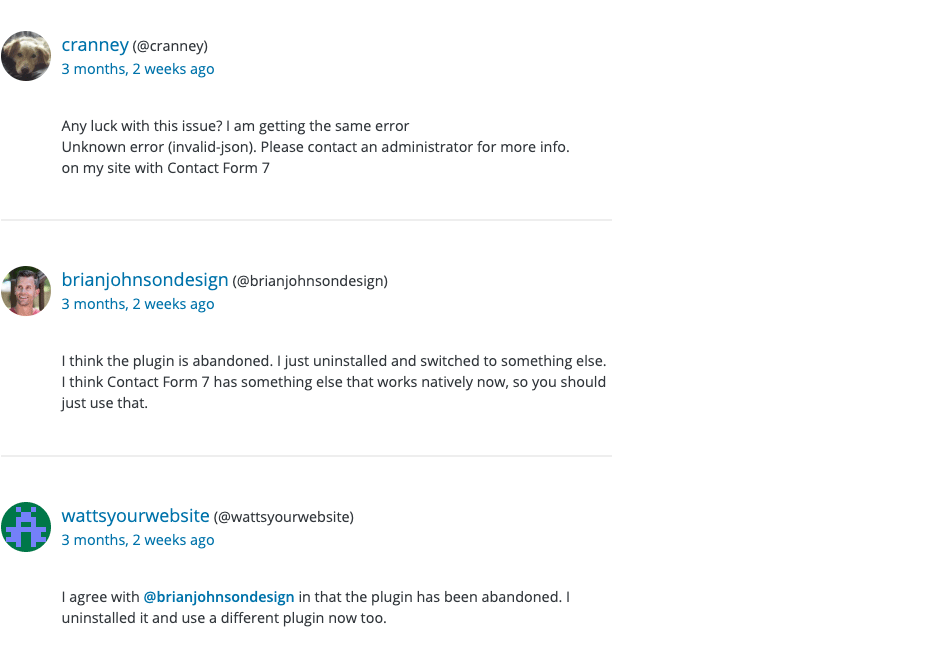Click the "Unknown error (invalid-json)" message line
The image size is (940, 656).
coord(315,147)
